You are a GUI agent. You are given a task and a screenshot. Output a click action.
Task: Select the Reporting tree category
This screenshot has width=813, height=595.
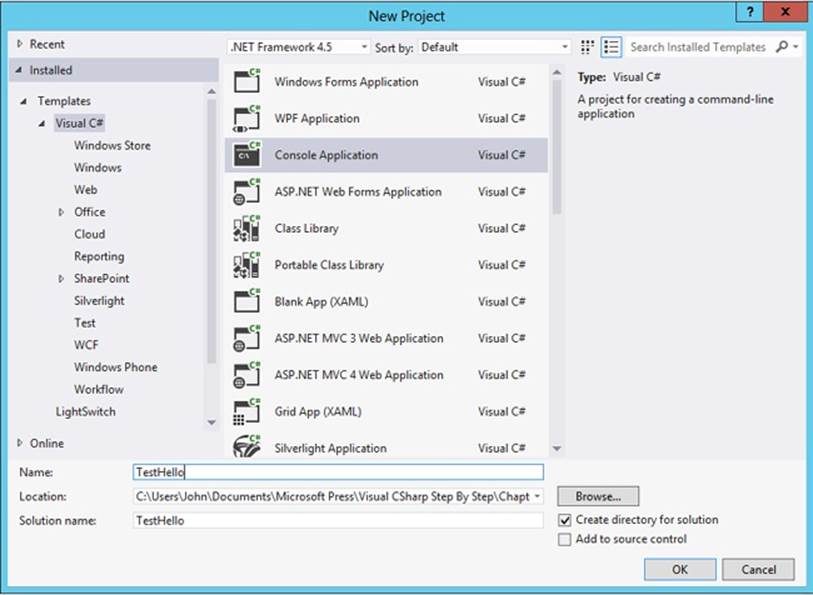tap(99, 257)
